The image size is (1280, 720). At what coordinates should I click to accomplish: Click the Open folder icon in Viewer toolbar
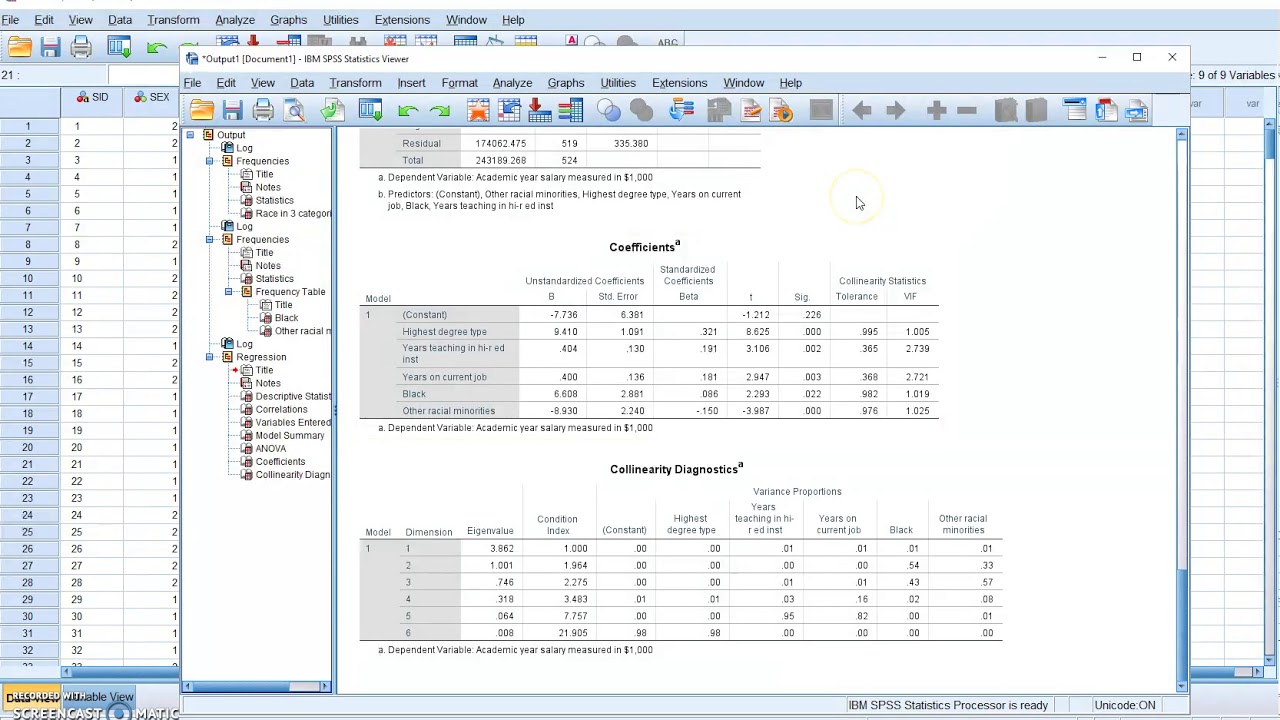(202, 111)
